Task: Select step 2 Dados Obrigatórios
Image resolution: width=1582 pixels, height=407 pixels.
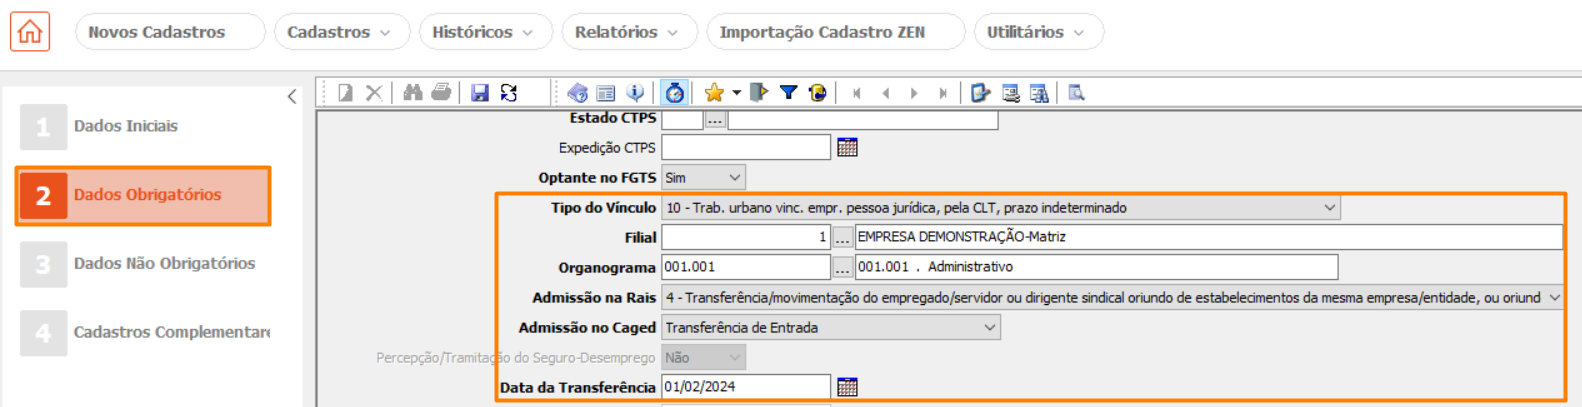Action: click(143, 195)
